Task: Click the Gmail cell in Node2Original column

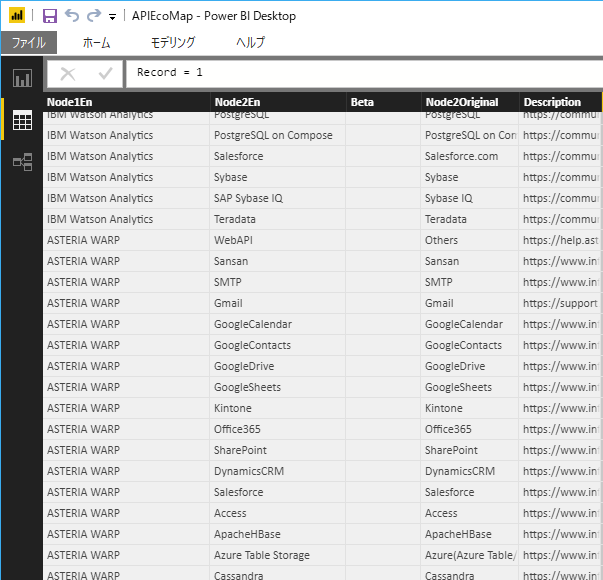Action: coord(470,303)
